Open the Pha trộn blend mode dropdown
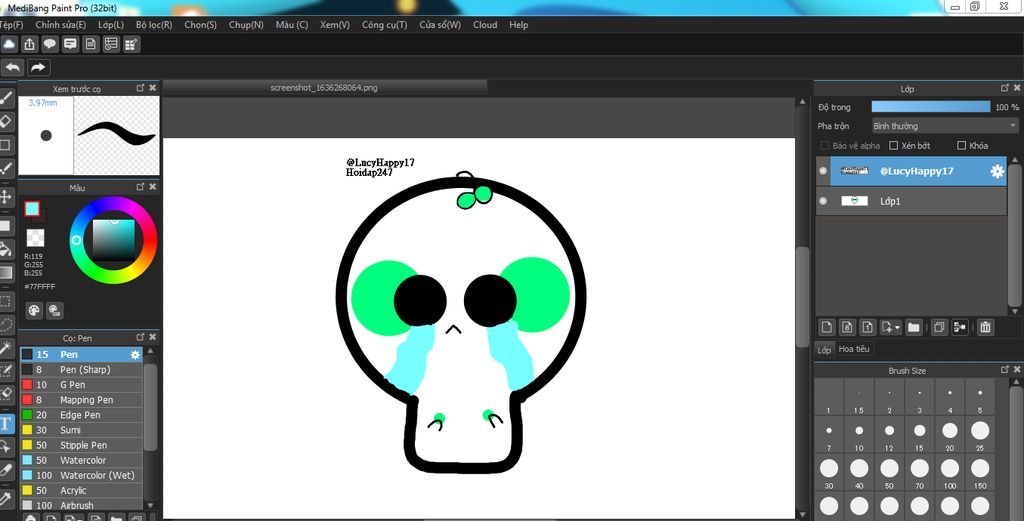The image size is (1024, 521). pos(945,126)
